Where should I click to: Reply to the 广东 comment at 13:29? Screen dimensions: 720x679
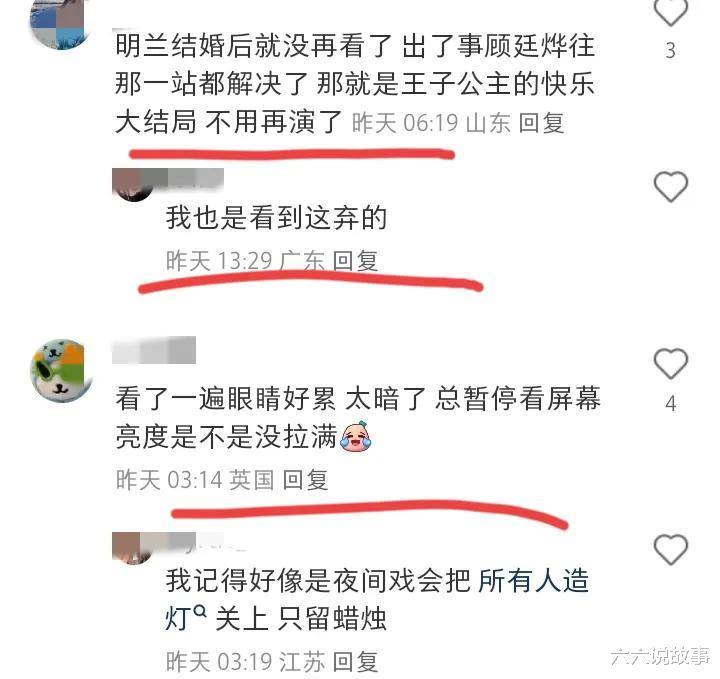point(355,260)
